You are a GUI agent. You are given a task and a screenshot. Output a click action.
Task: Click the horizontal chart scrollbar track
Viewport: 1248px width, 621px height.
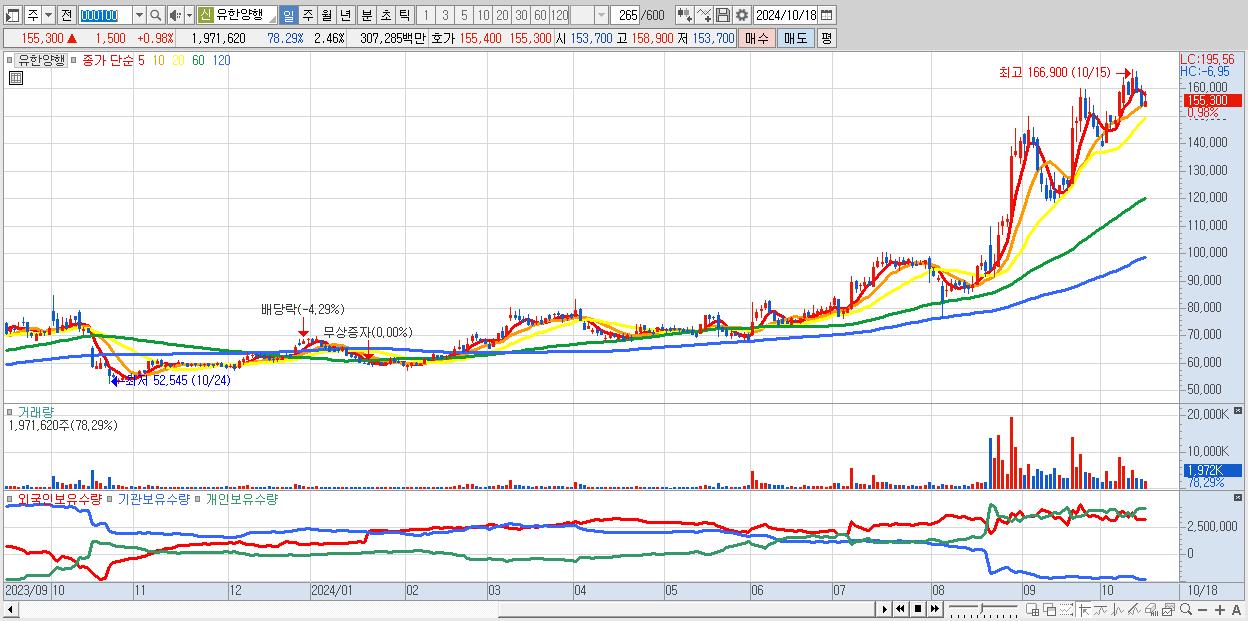448,609
